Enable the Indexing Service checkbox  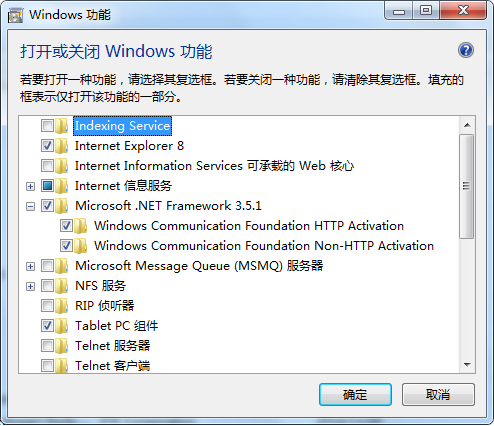point(47,126)
